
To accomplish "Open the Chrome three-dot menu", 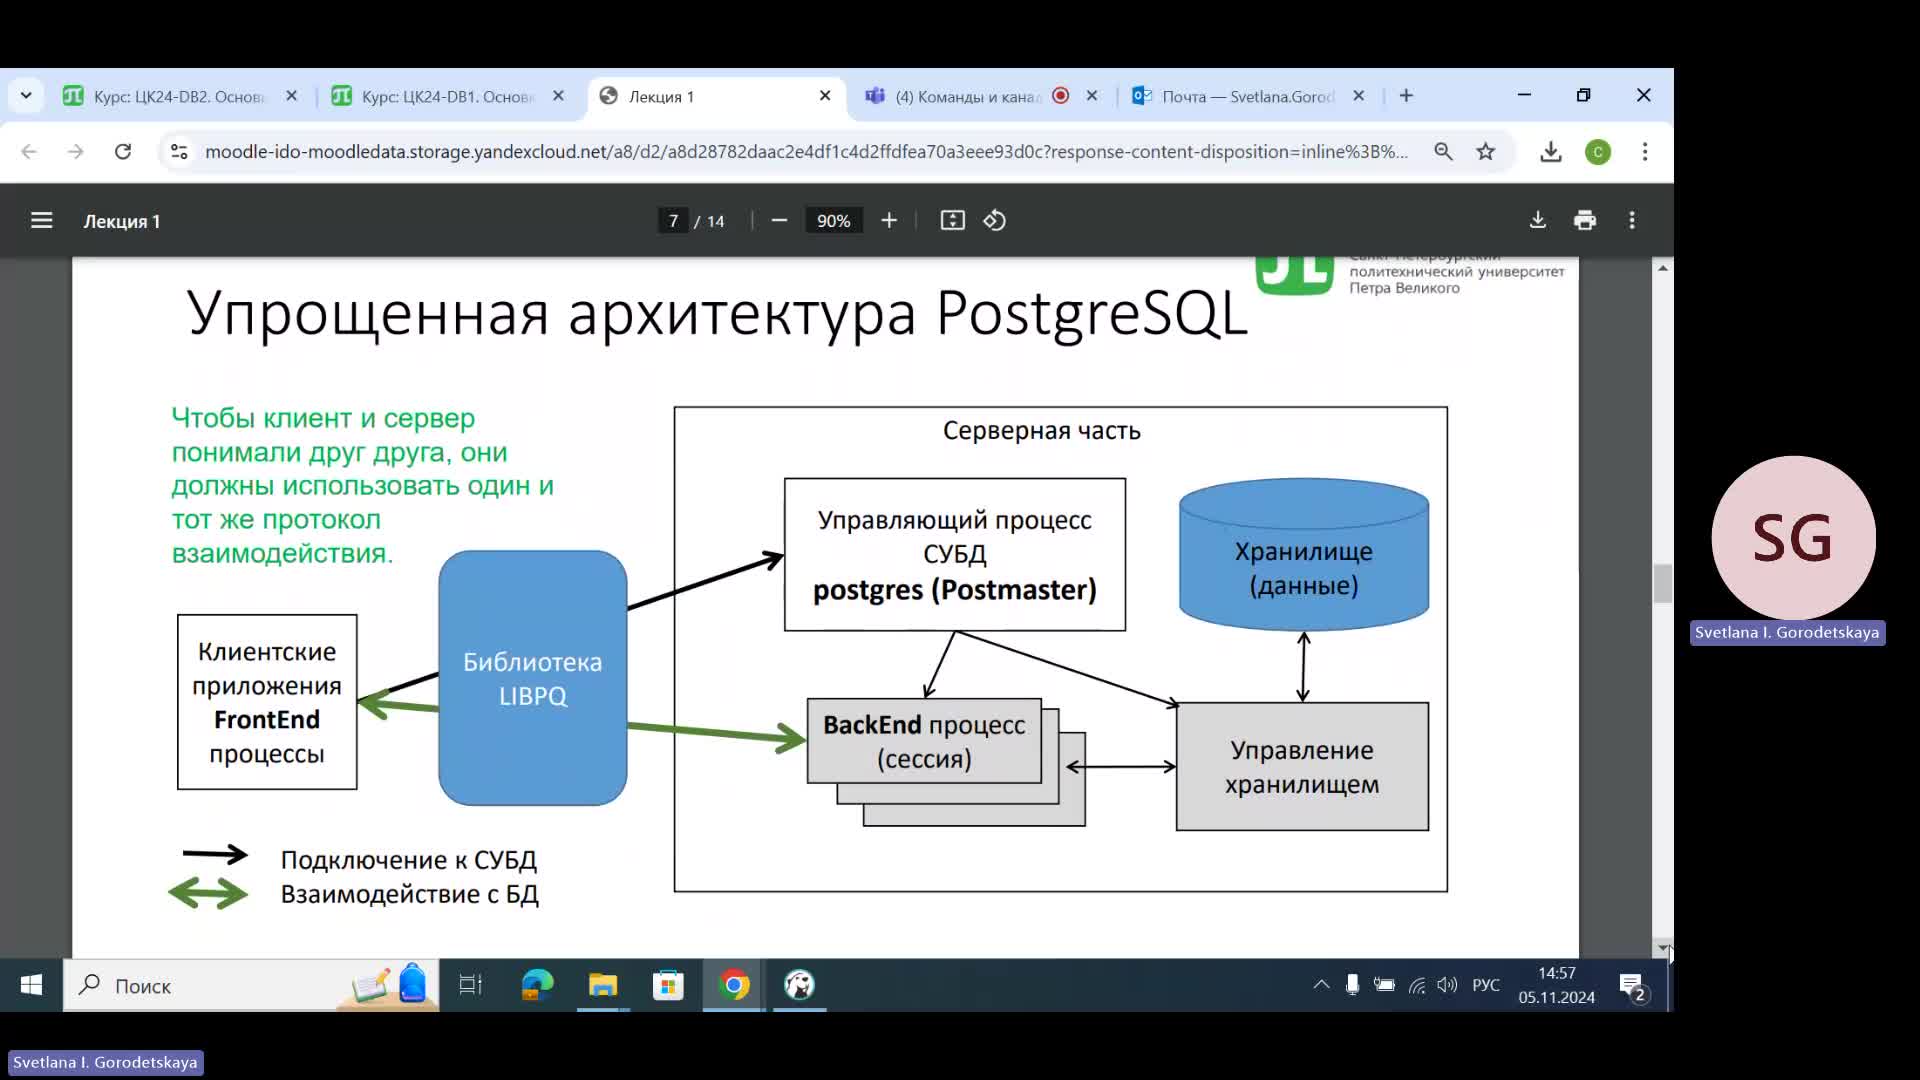I will (1645, 152).
